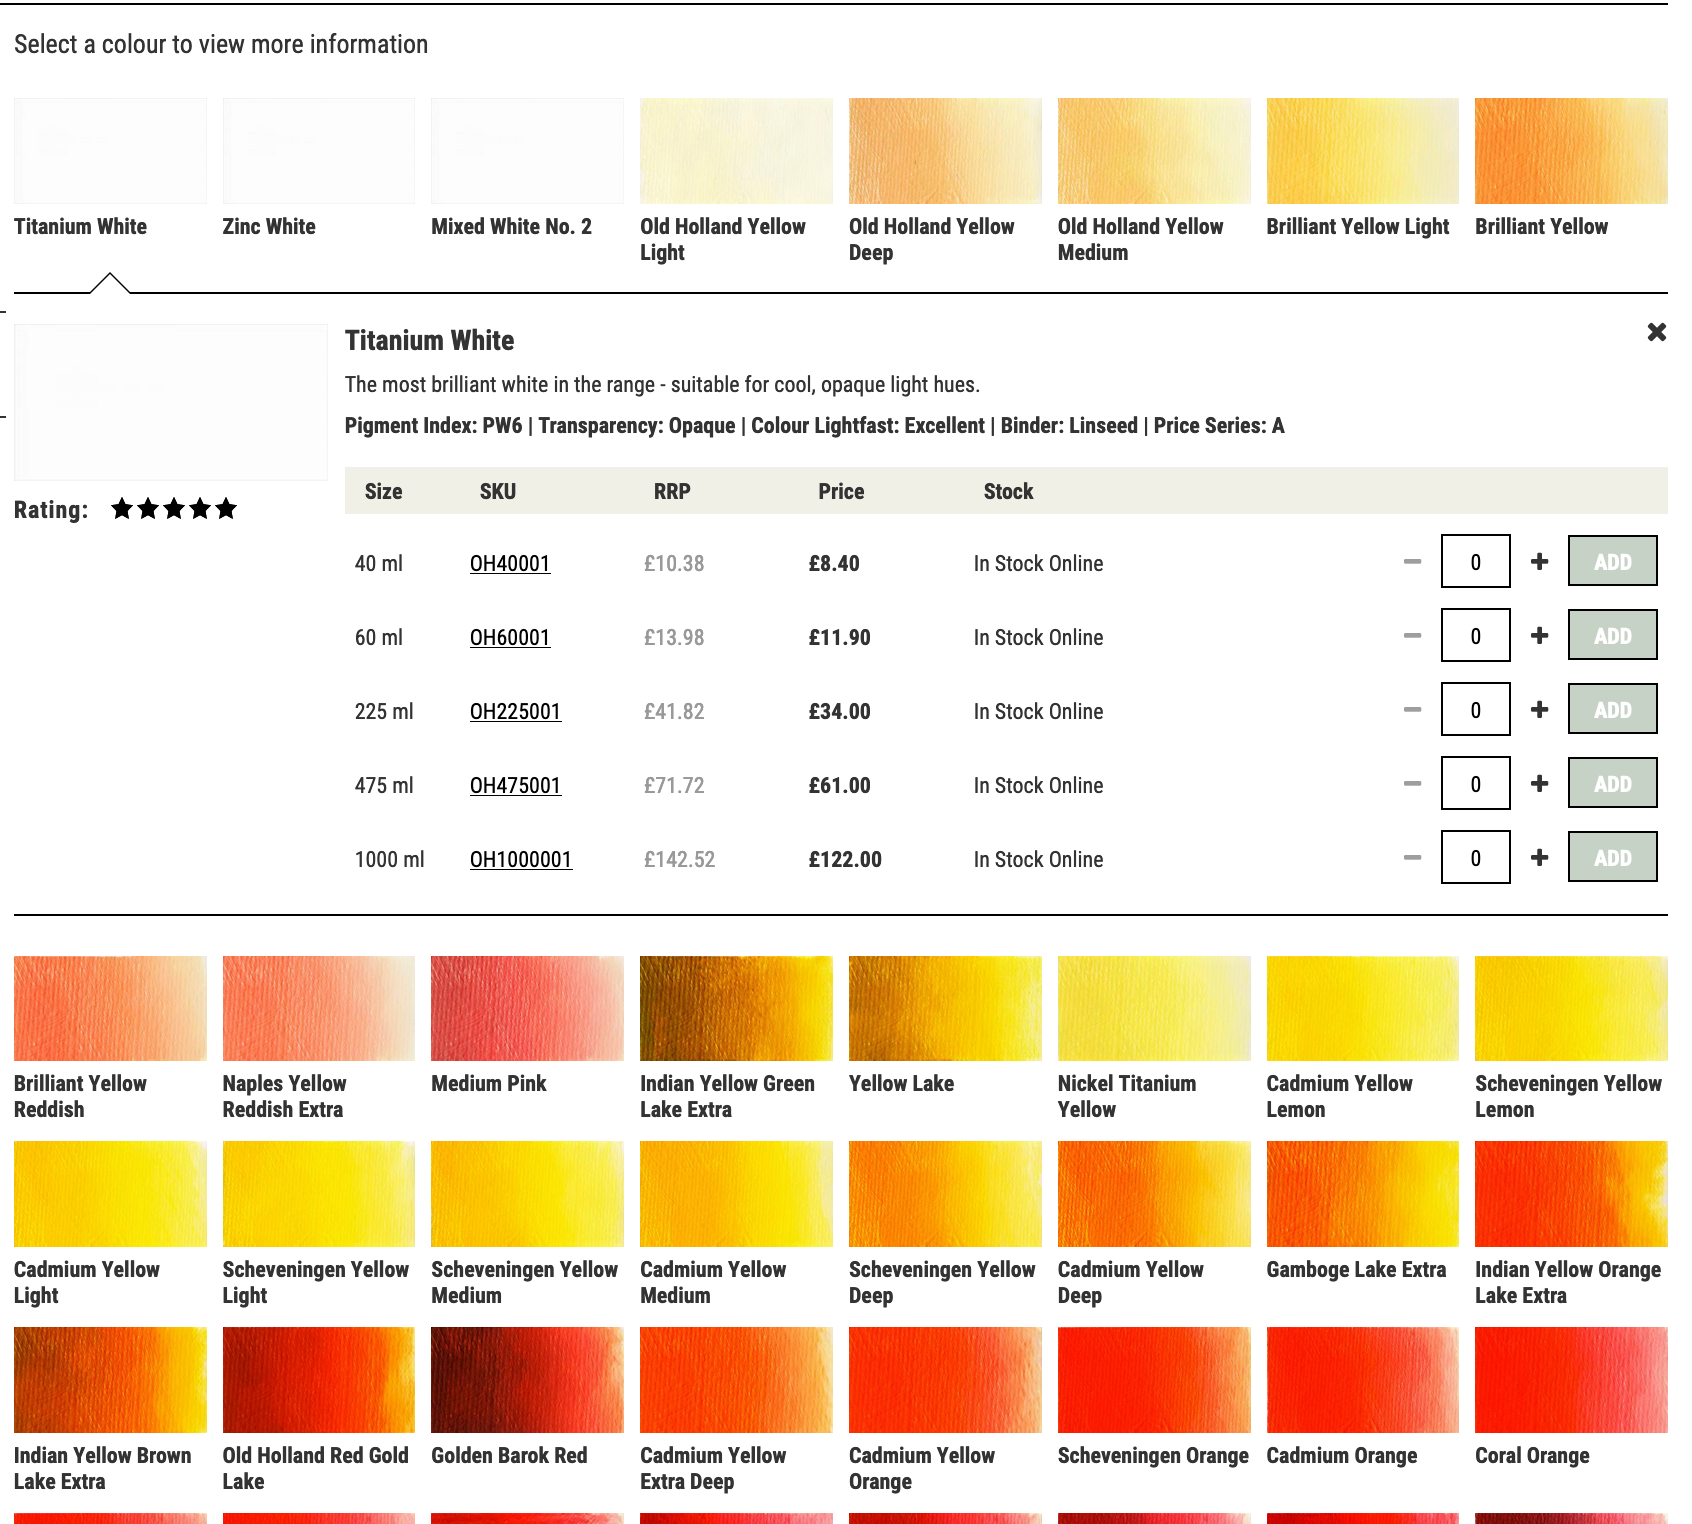This screenshot has height=1524, width=1692.
Task: Increase quantity for 225 ml size
Action: pos(1539,710)
